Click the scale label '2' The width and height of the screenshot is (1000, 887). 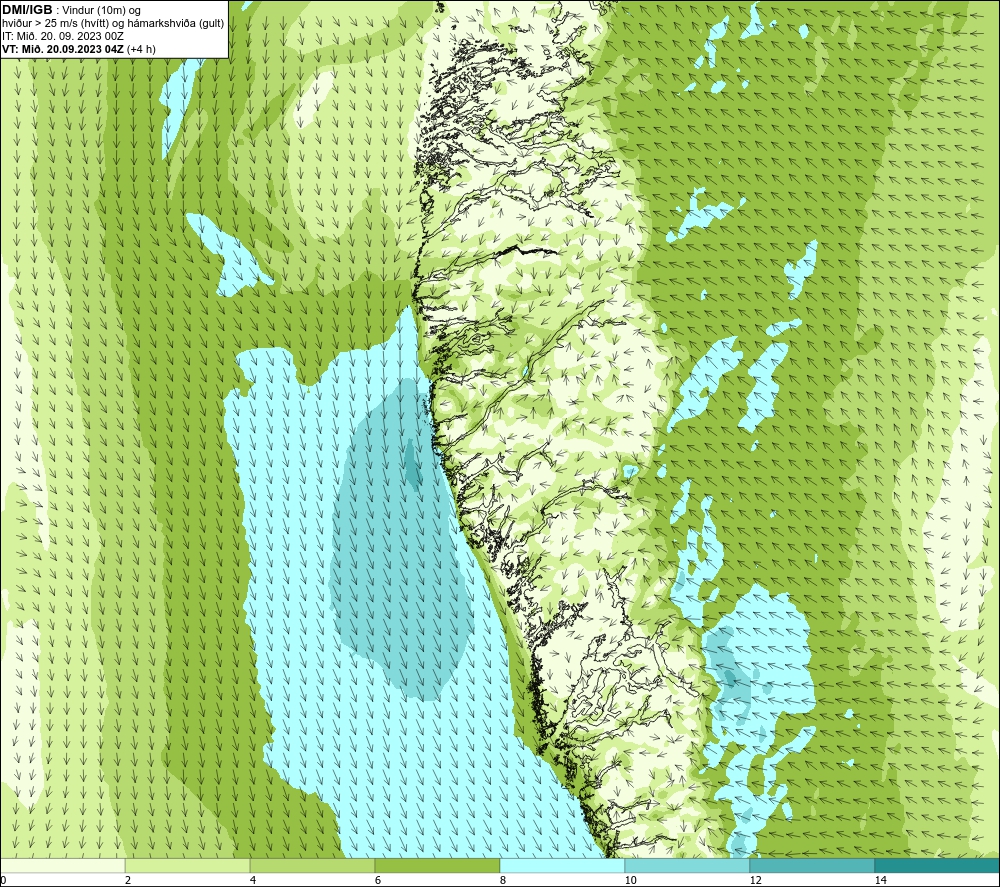pos(128,881)
